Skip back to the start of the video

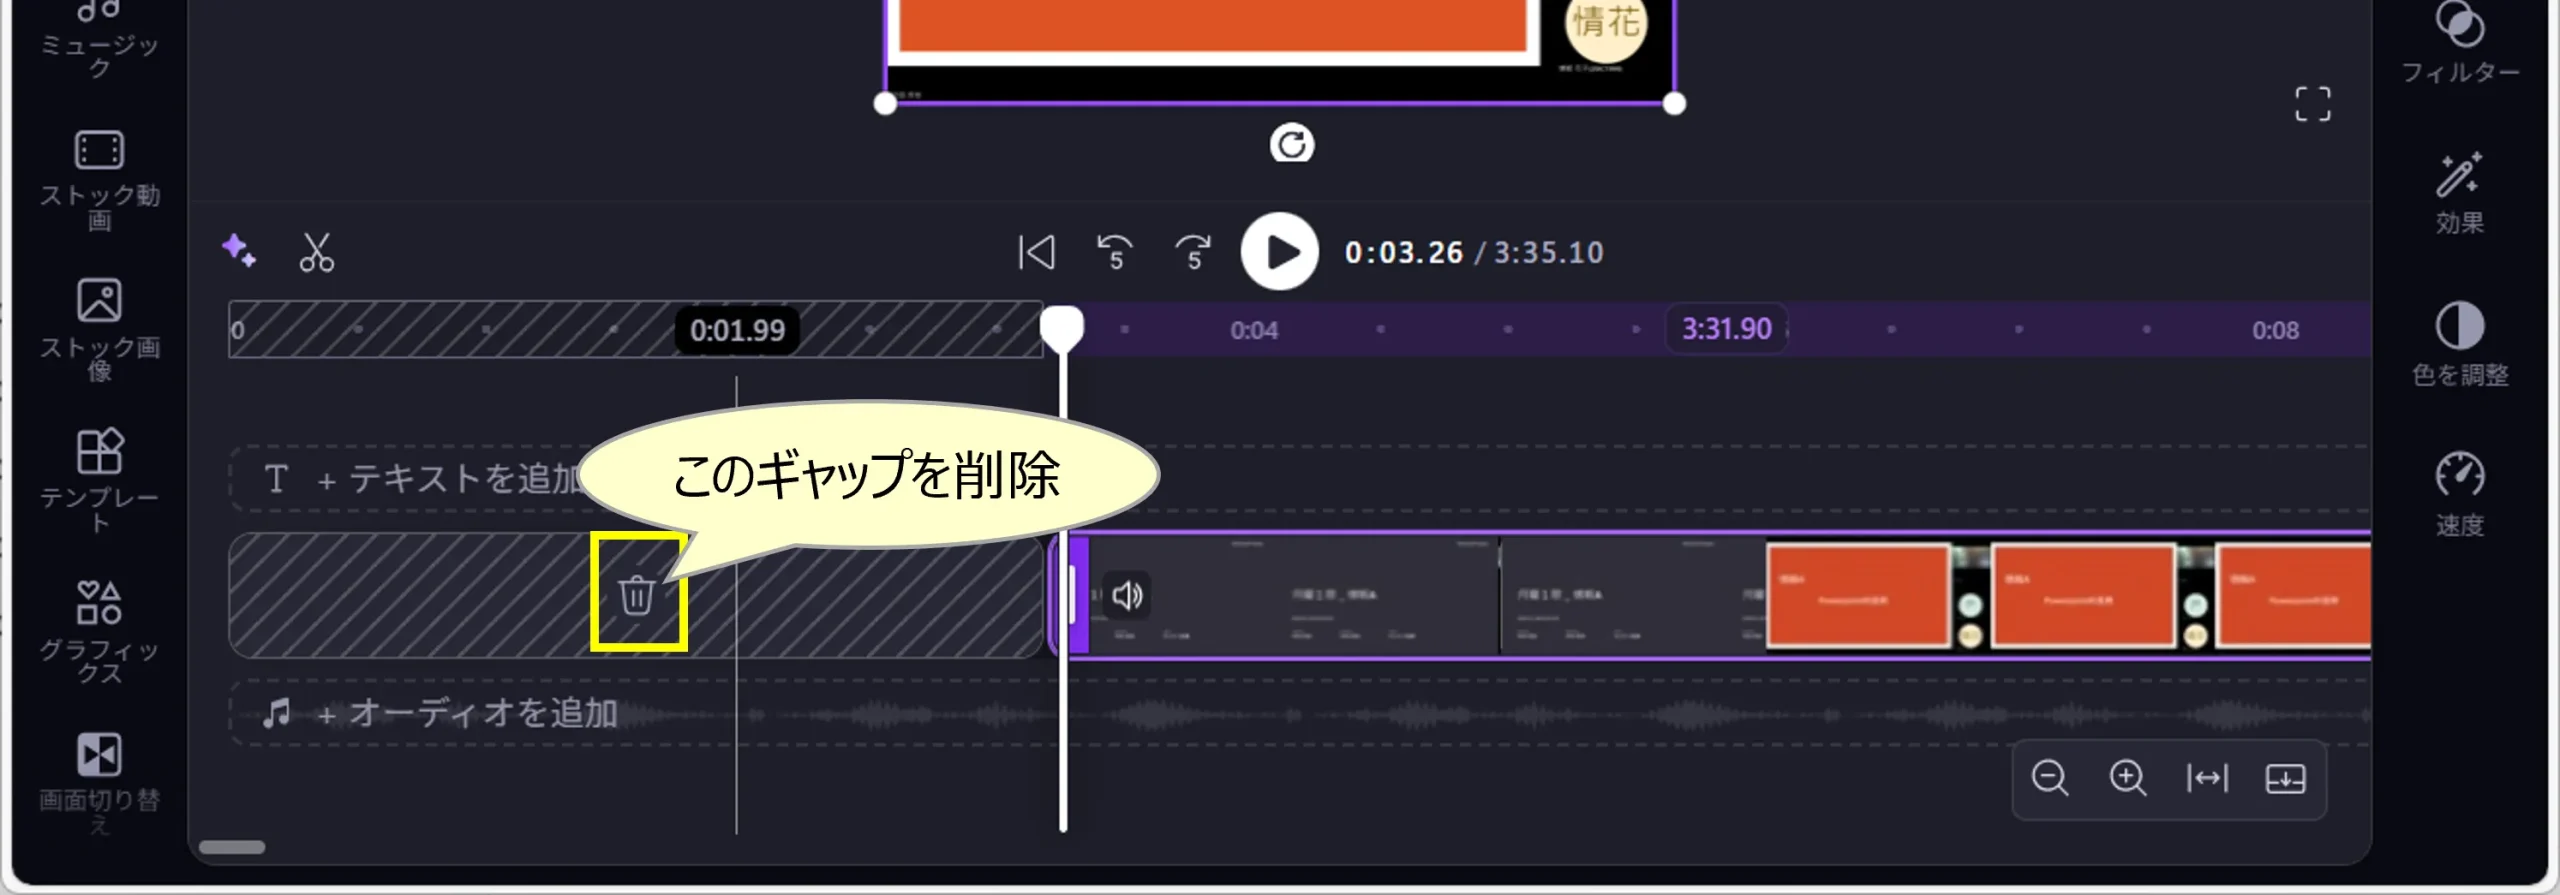coord(1036,252)
